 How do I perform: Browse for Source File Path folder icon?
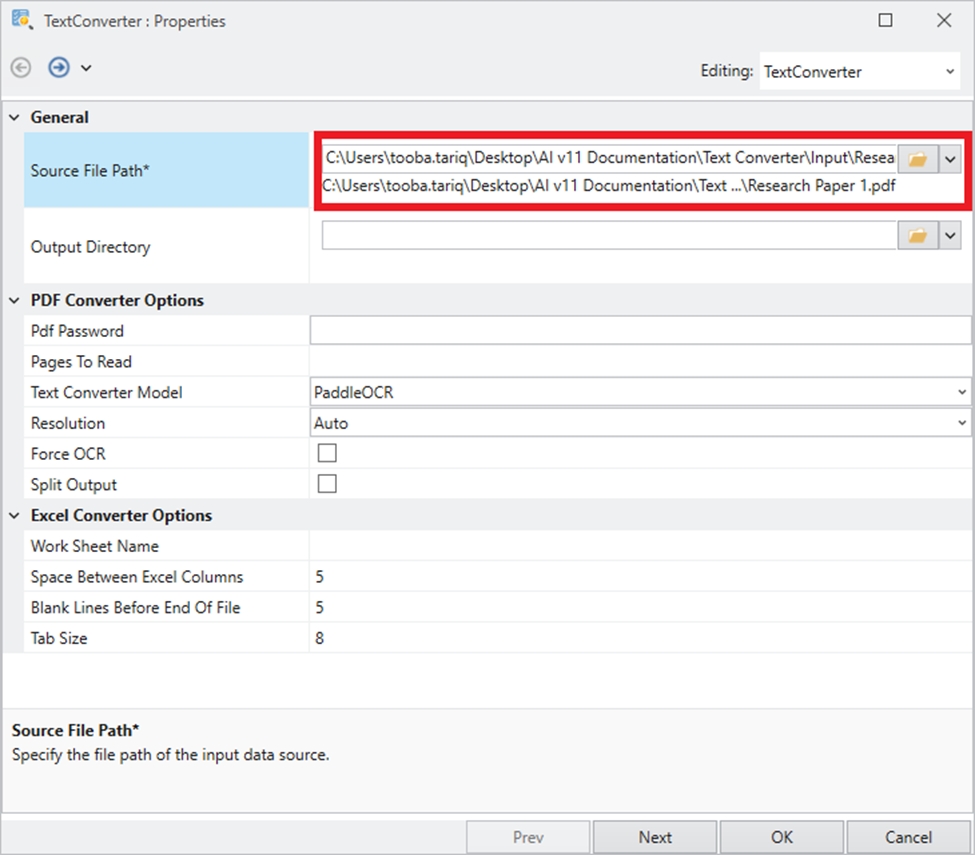tap(917, 159)
